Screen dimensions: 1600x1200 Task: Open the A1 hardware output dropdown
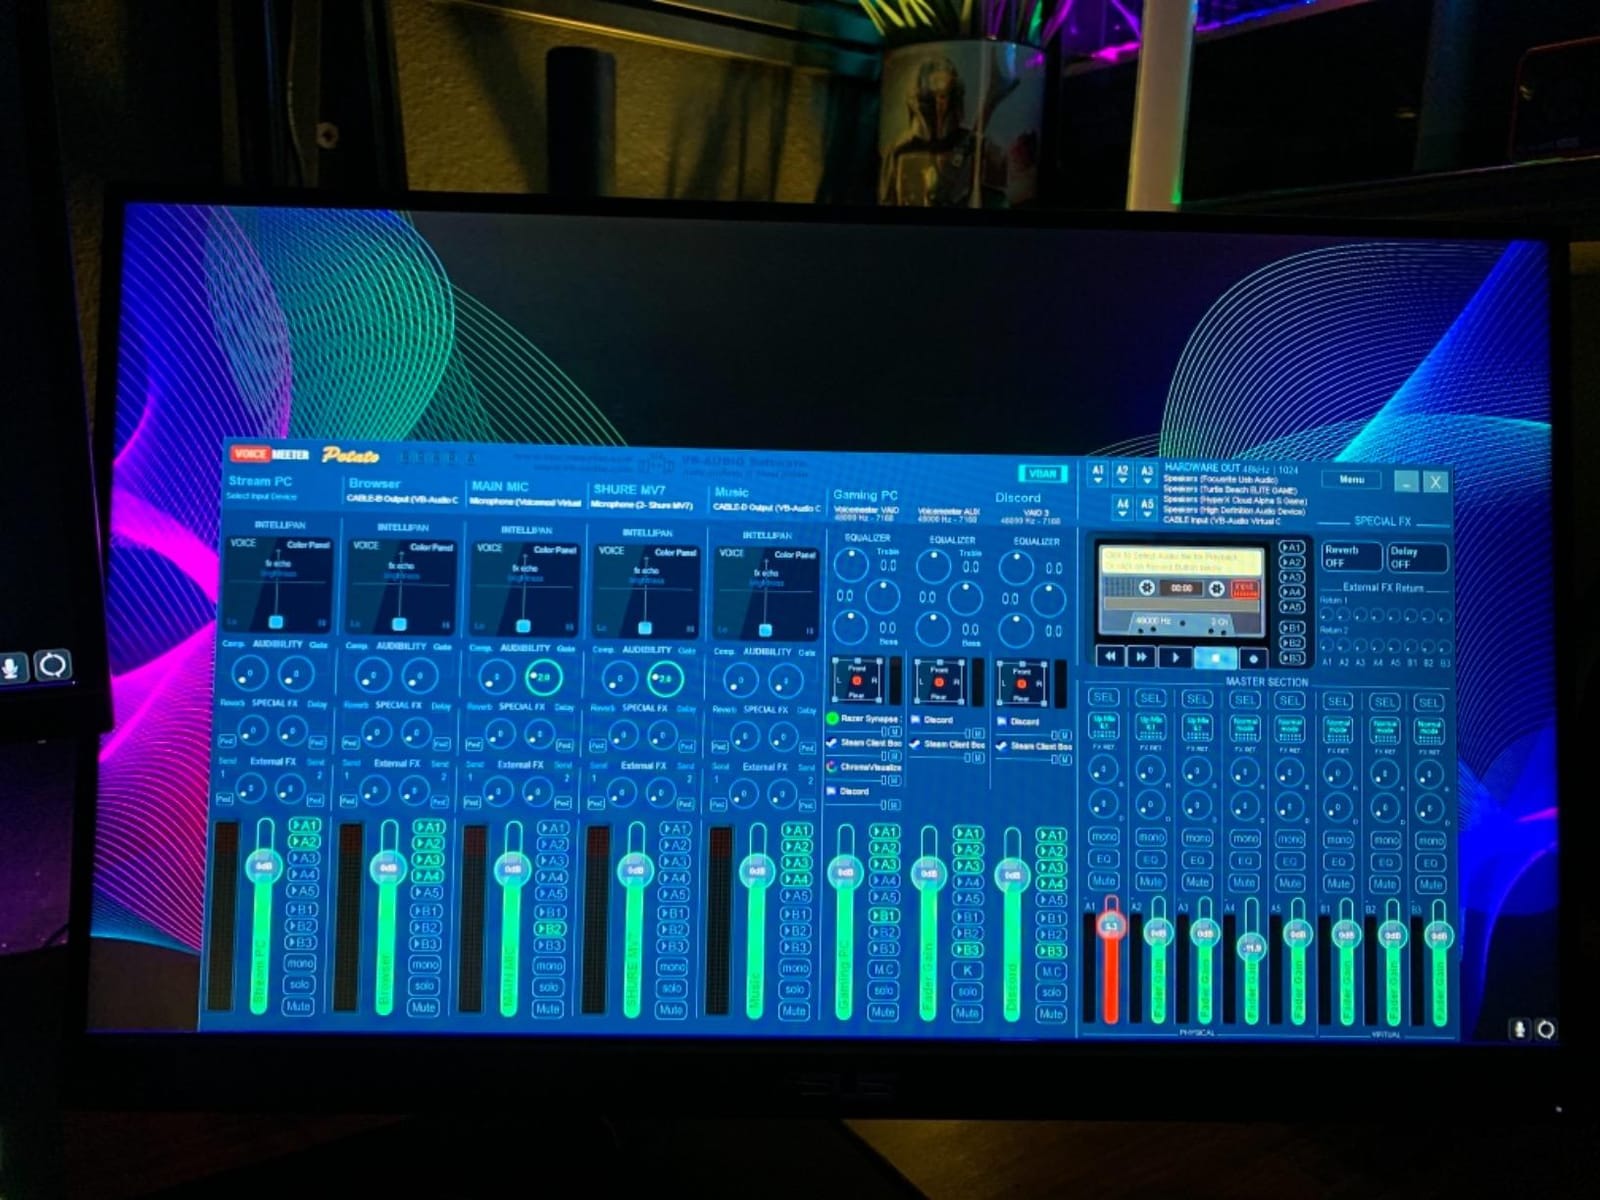click(x=1098, y=474)
